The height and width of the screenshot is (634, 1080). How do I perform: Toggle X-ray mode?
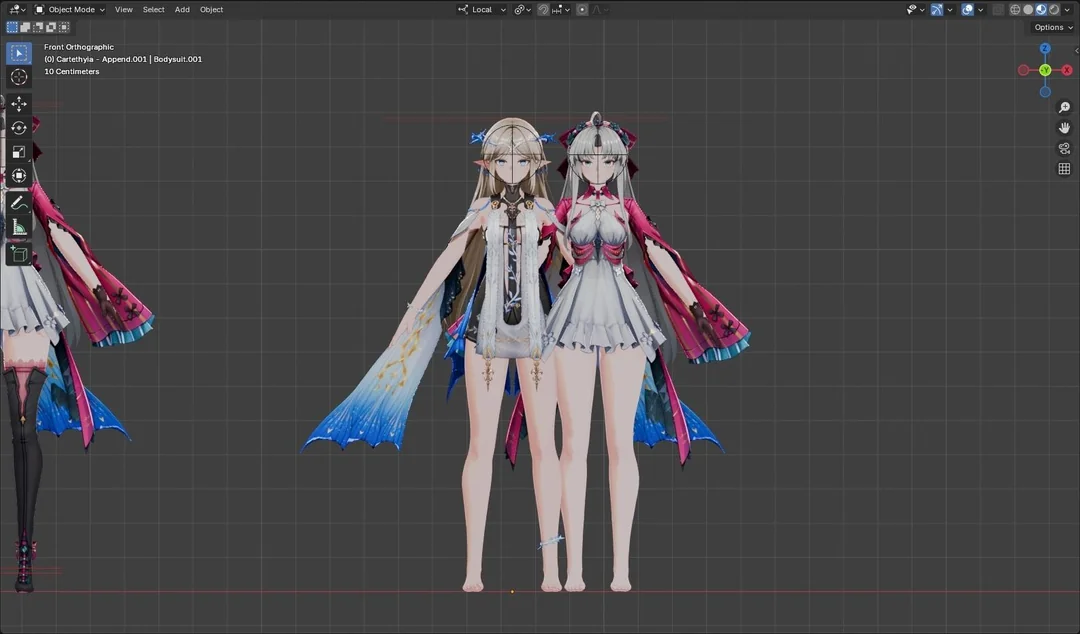[998, 10]
